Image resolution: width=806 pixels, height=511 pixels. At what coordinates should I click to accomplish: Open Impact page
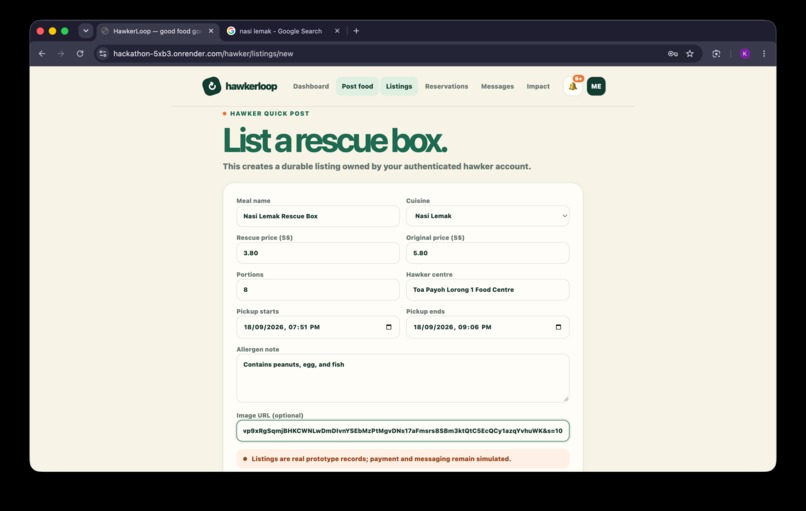click(538, 86)
